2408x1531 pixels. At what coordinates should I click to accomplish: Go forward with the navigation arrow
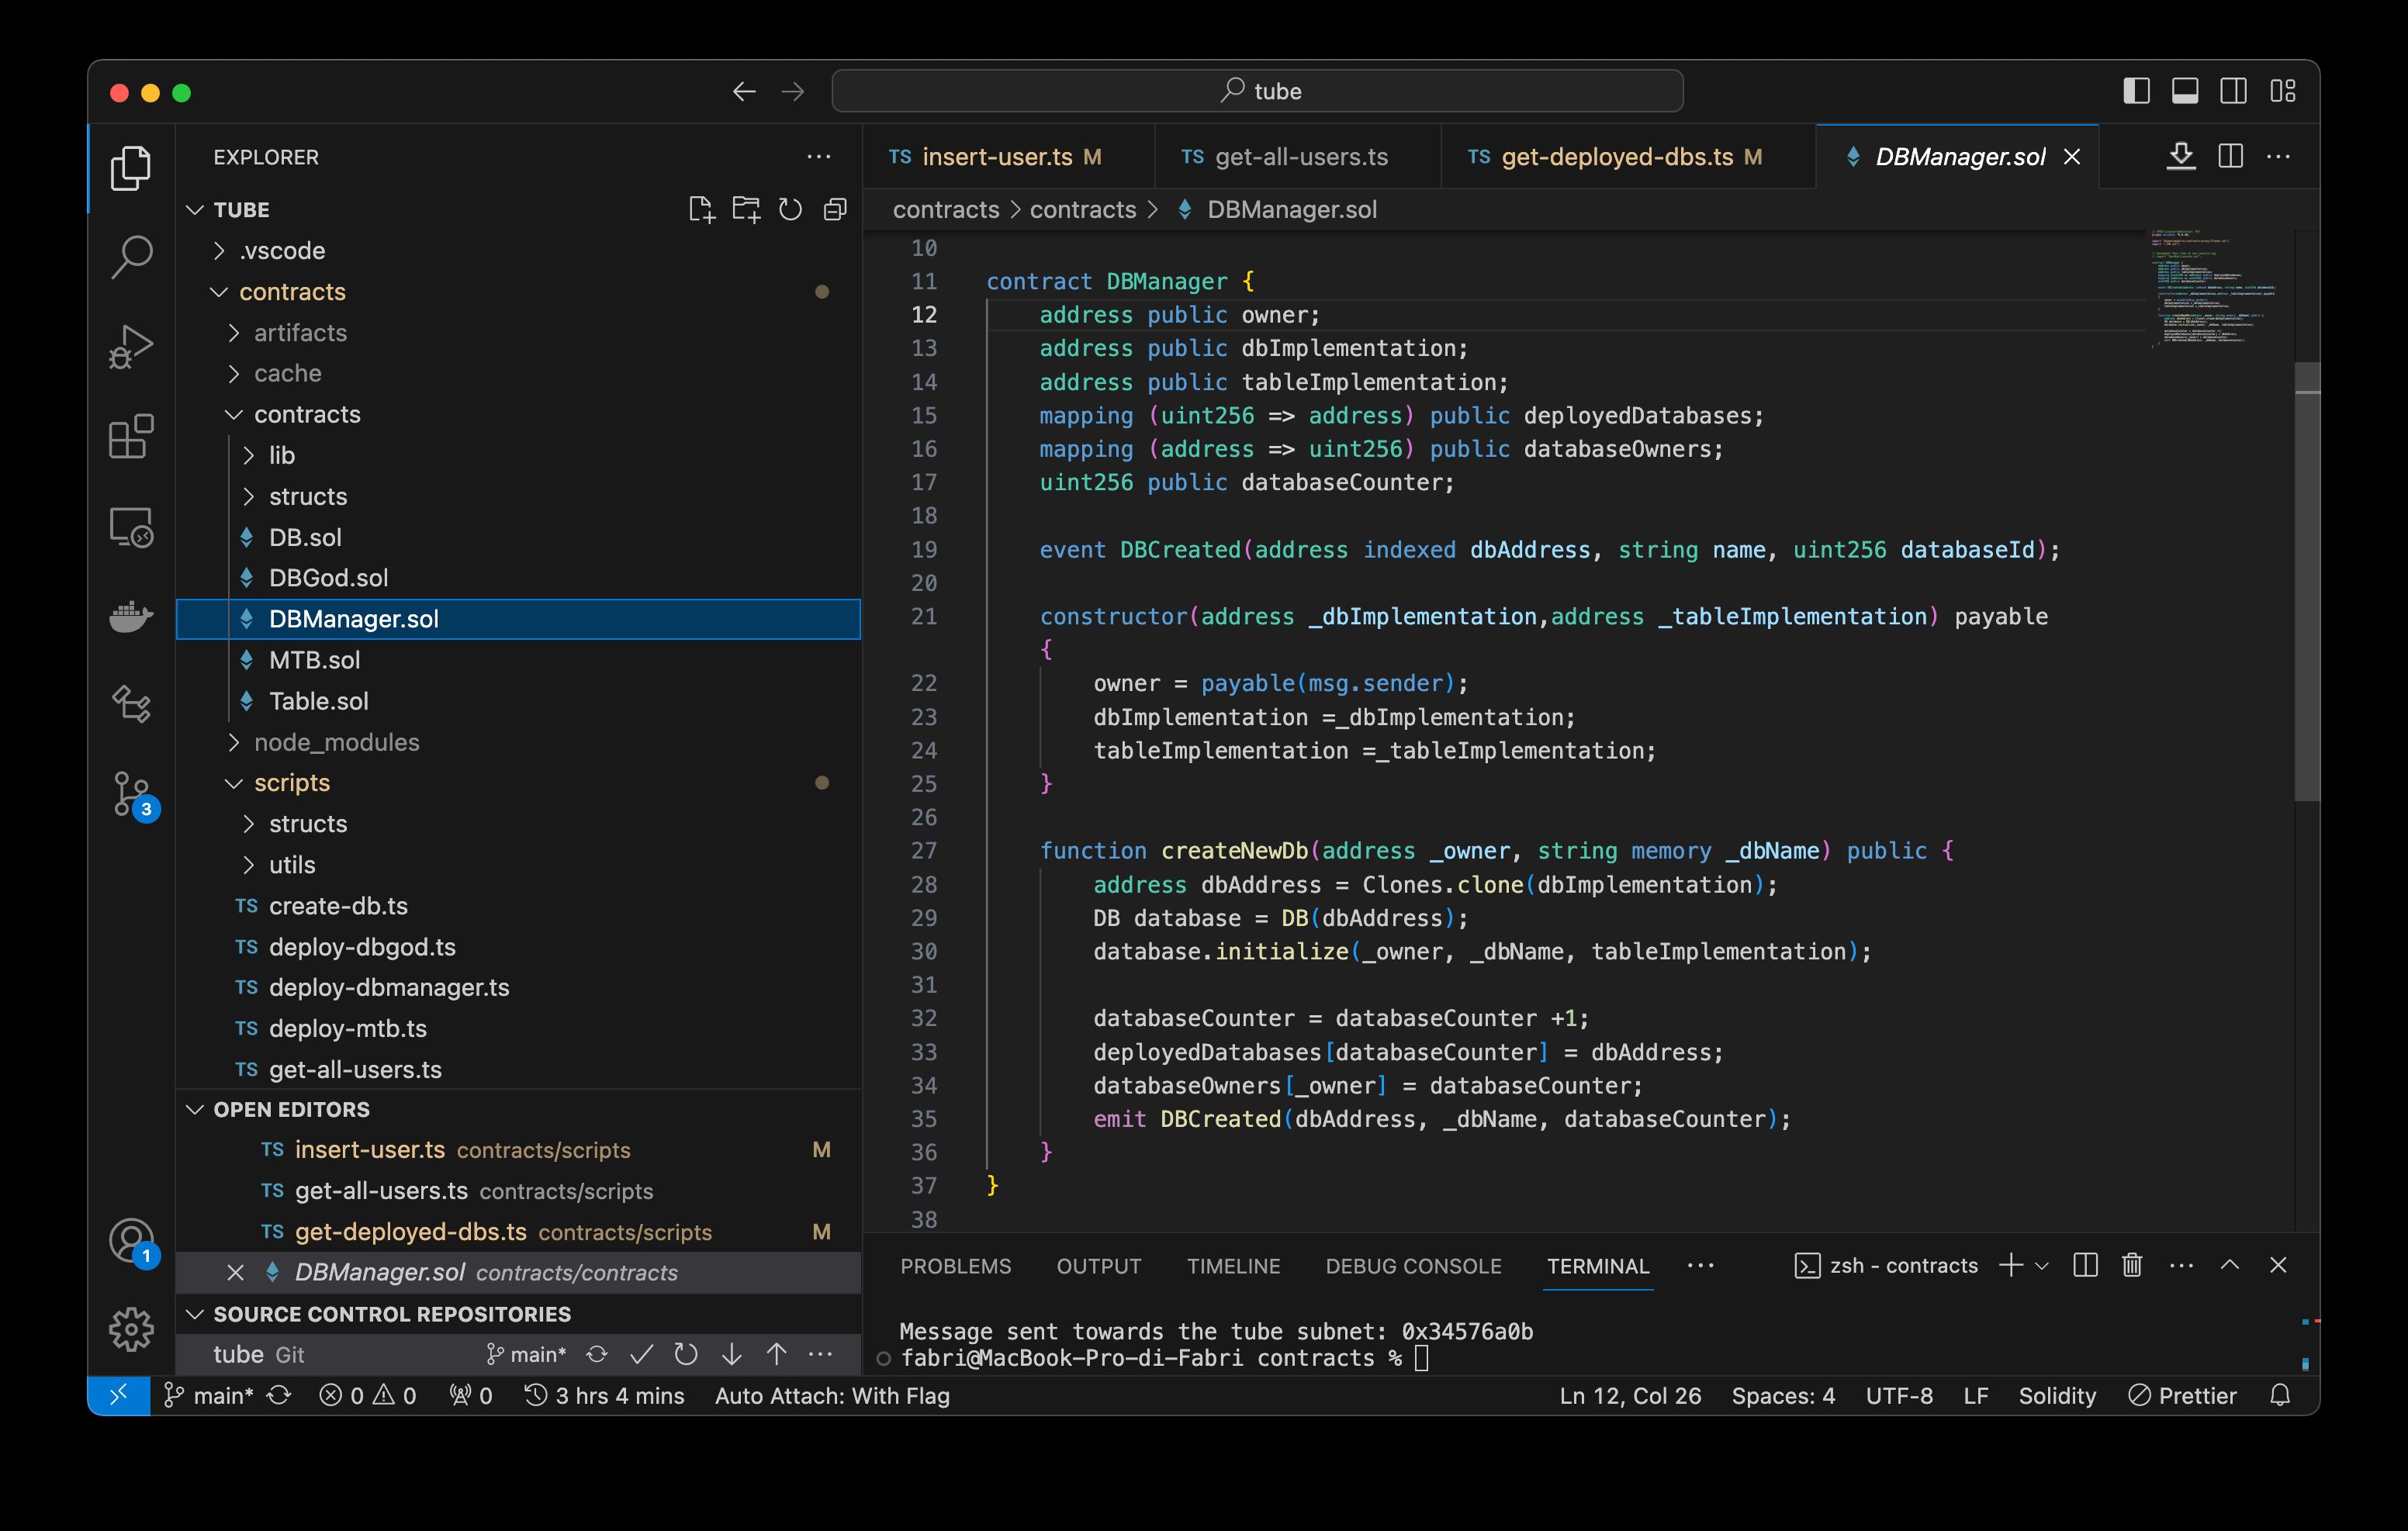[x=793, y=92]
